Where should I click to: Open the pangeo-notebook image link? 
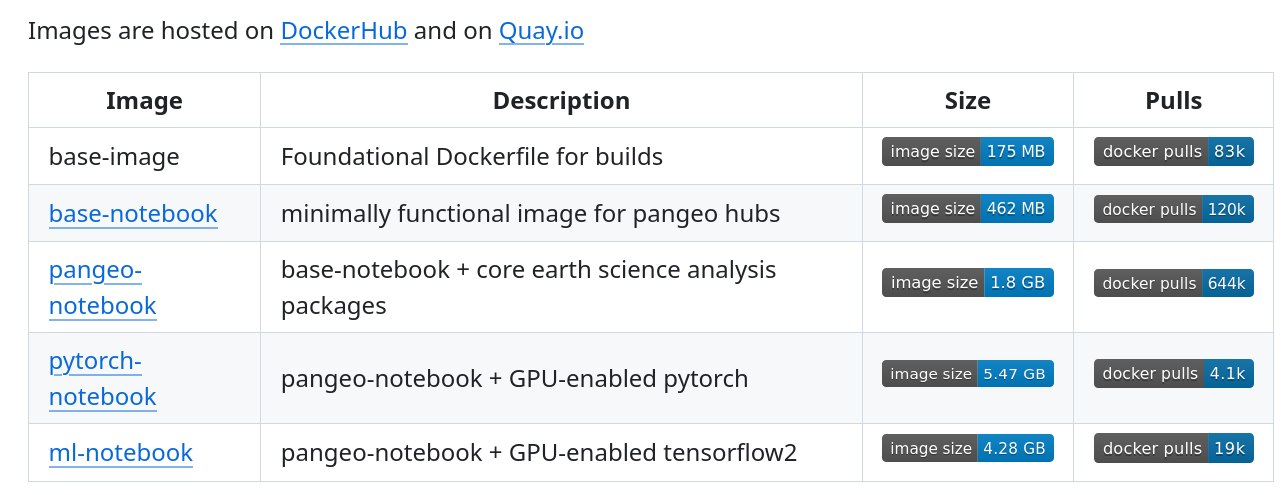click(x=102, y=288)
